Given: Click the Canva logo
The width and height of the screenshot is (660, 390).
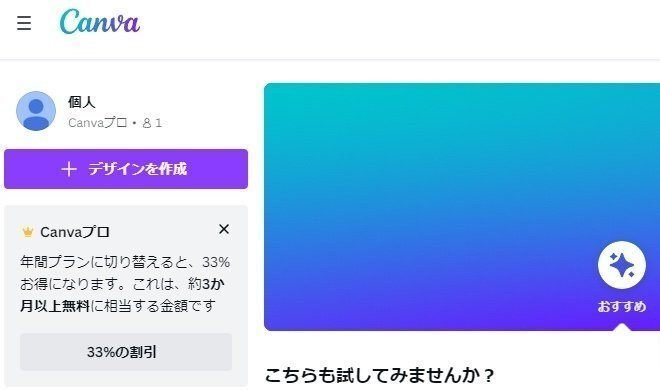Looking at the screenshot, I should [x=99, y=21].
